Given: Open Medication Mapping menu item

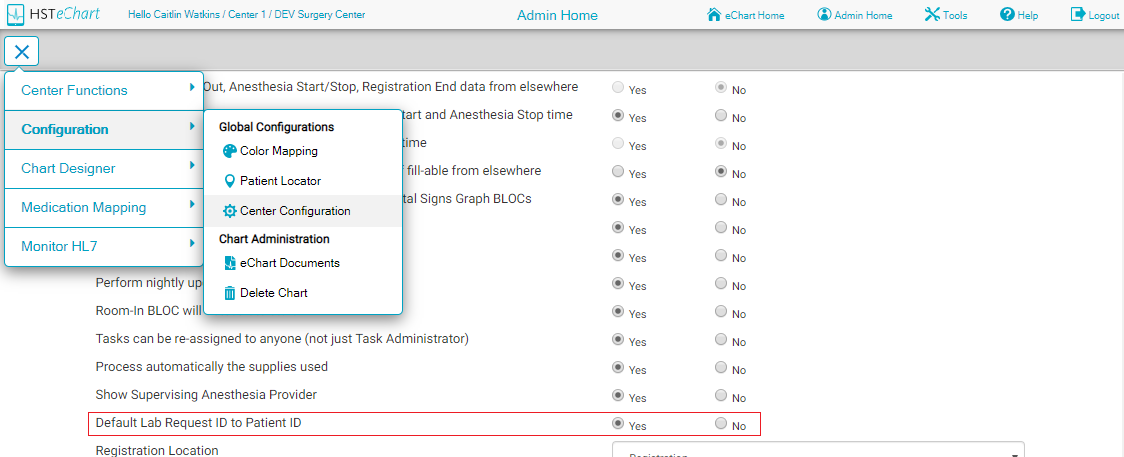Looking at the screenshot, I should pos(104,207).
